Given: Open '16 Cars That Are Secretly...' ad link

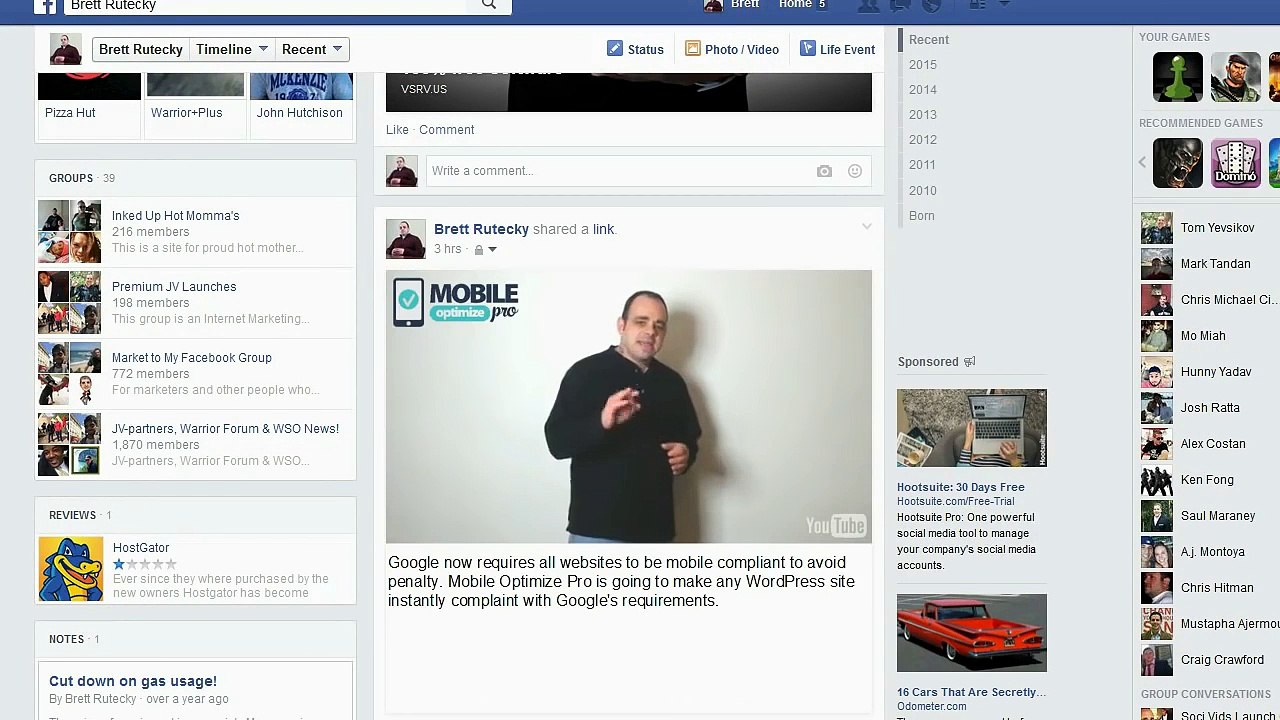Looking at the screenshot, I should pos(972,692).
